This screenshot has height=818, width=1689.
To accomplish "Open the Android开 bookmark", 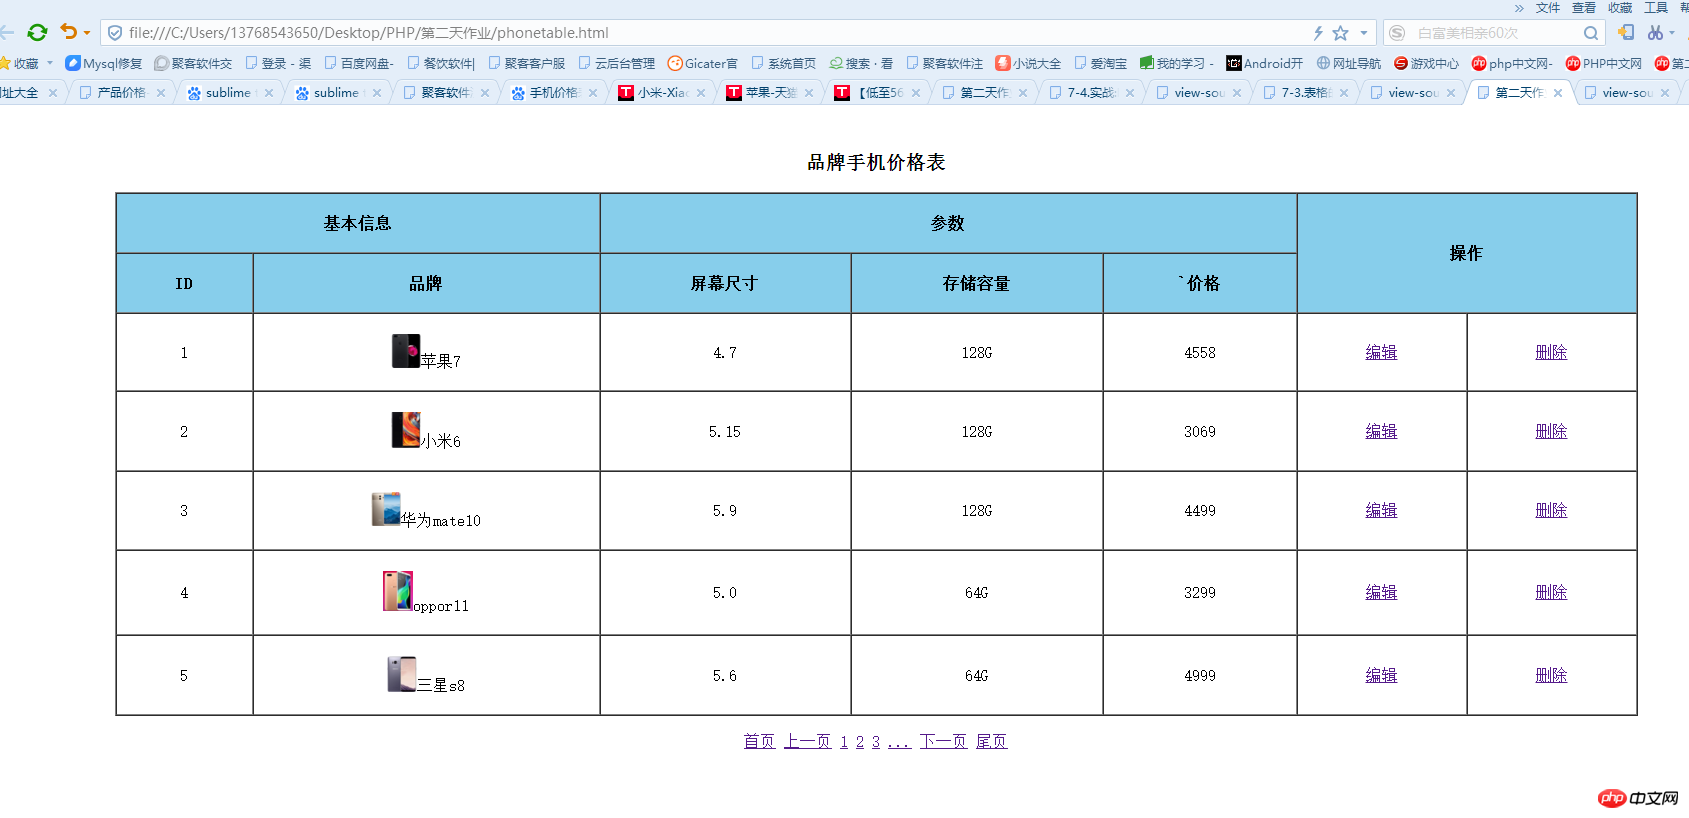I will pyautogui.click(x=1265, y=63).
